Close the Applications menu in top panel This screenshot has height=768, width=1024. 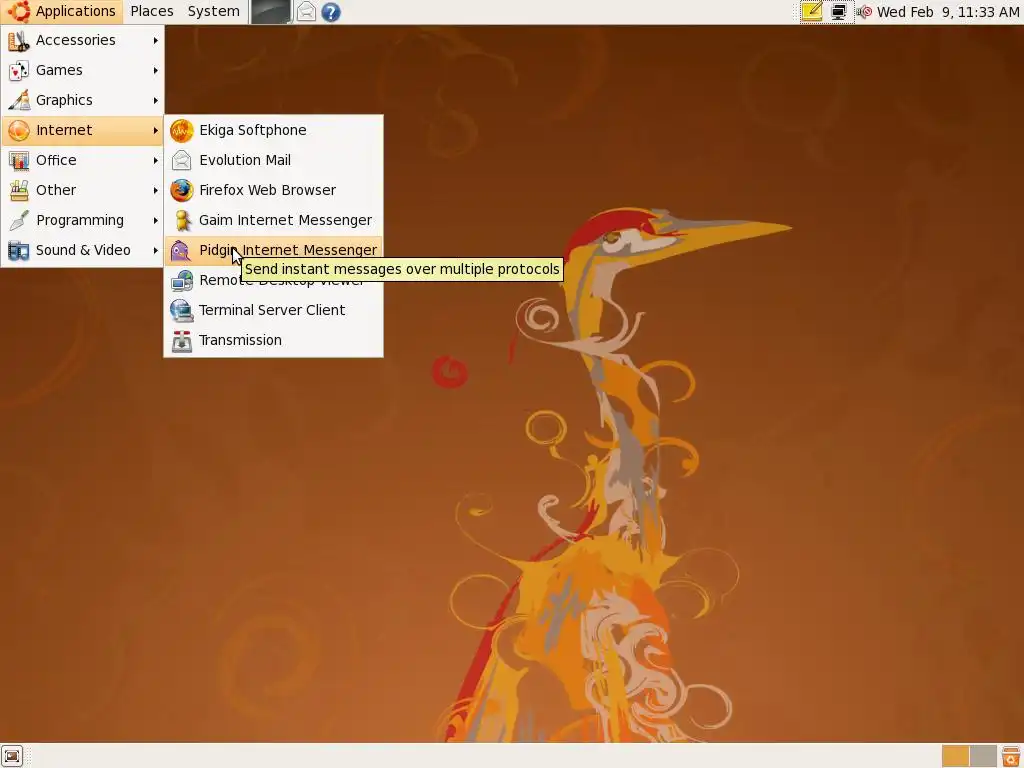[x=62, y=12]
